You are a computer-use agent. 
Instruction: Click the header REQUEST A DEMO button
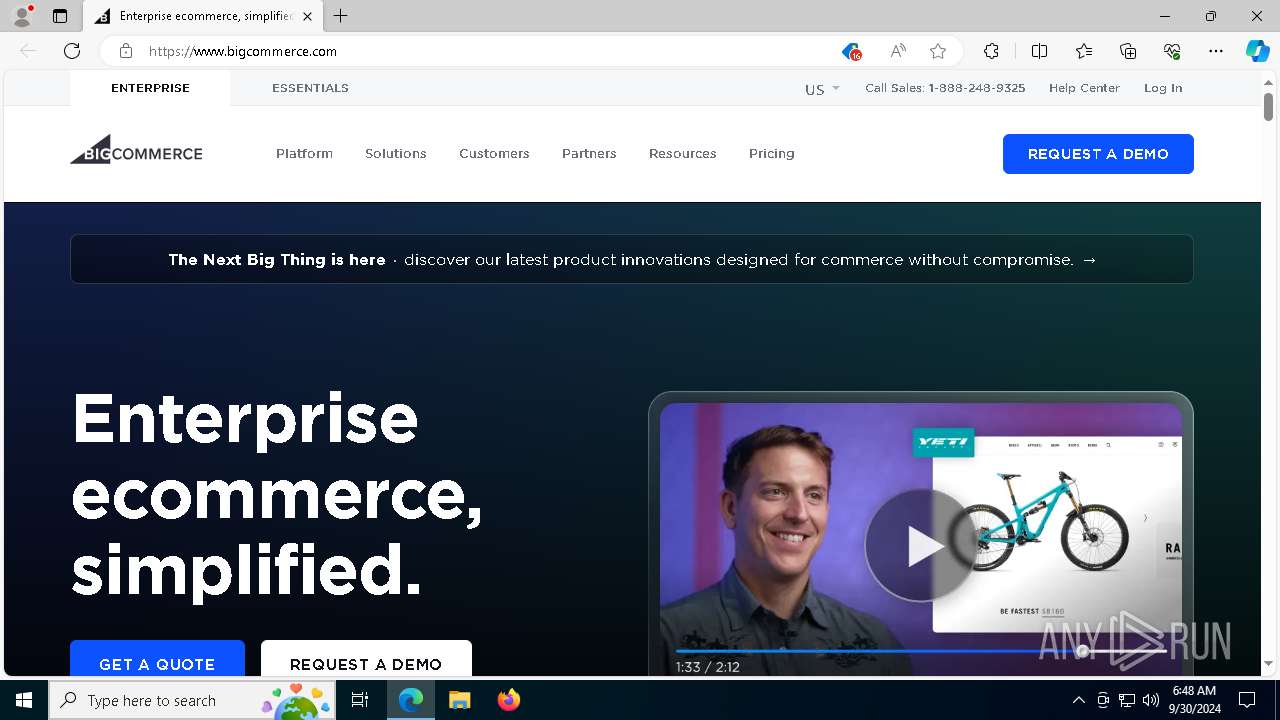click(1098, 154)
